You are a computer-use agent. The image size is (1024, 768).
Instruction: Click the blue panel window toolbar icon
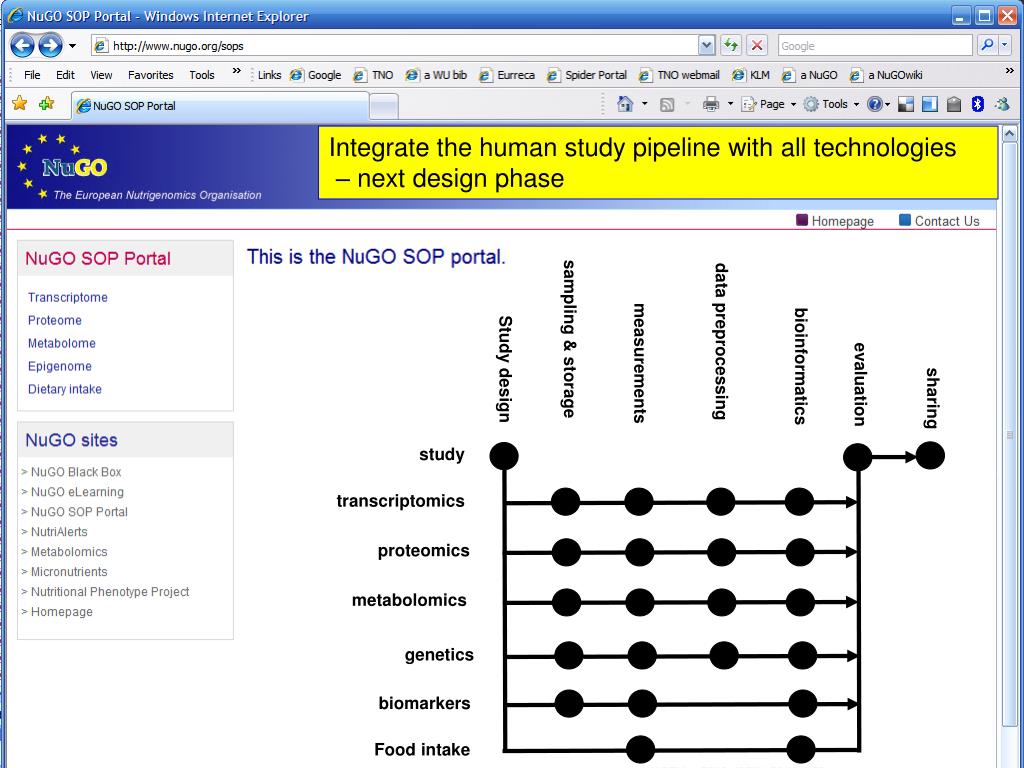(x=929, y=104)
